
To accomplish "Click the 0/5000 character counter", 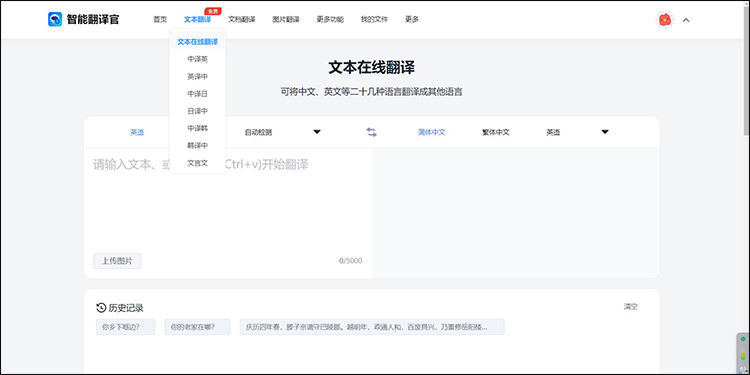I will (351, 261).
